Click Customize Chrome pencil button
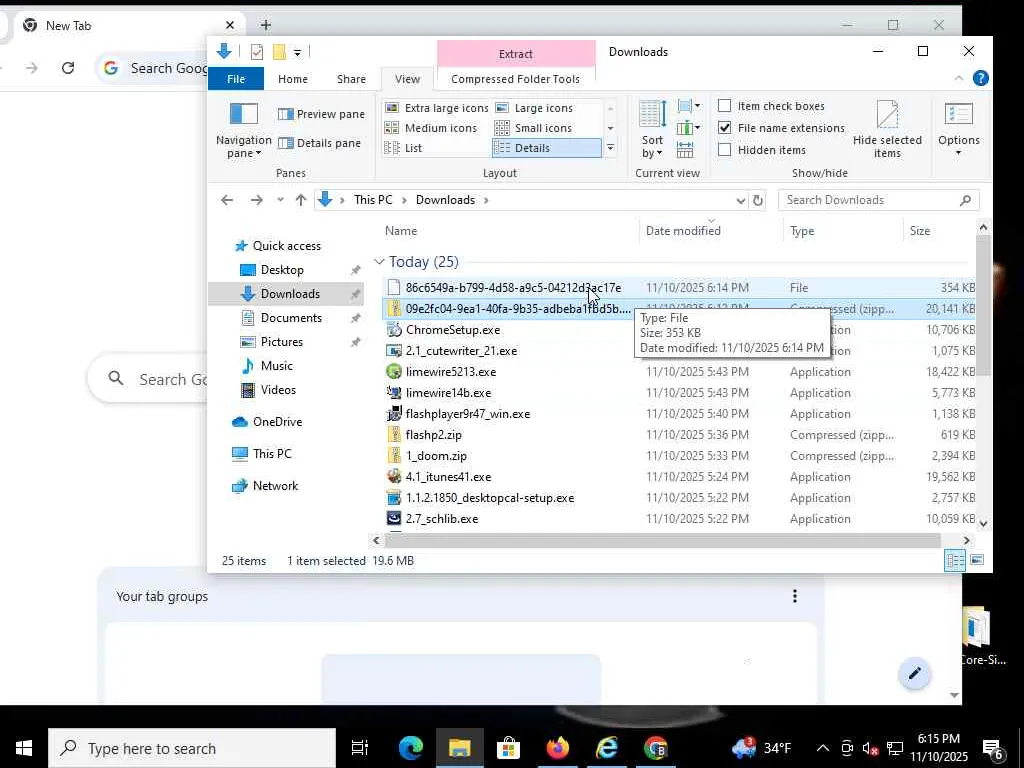 (914, 673)
